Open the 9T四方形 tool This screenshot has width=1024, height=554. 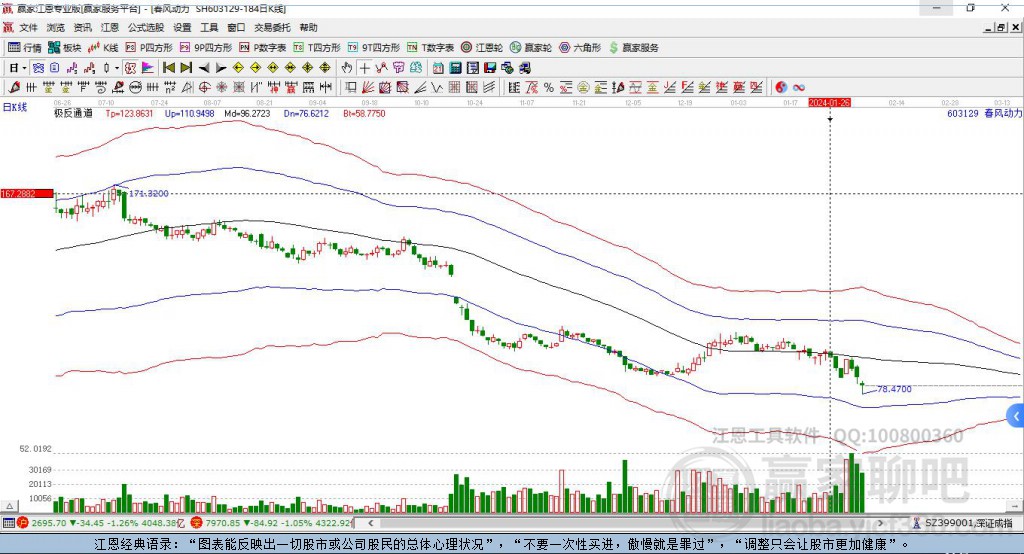tap(374, 48)
